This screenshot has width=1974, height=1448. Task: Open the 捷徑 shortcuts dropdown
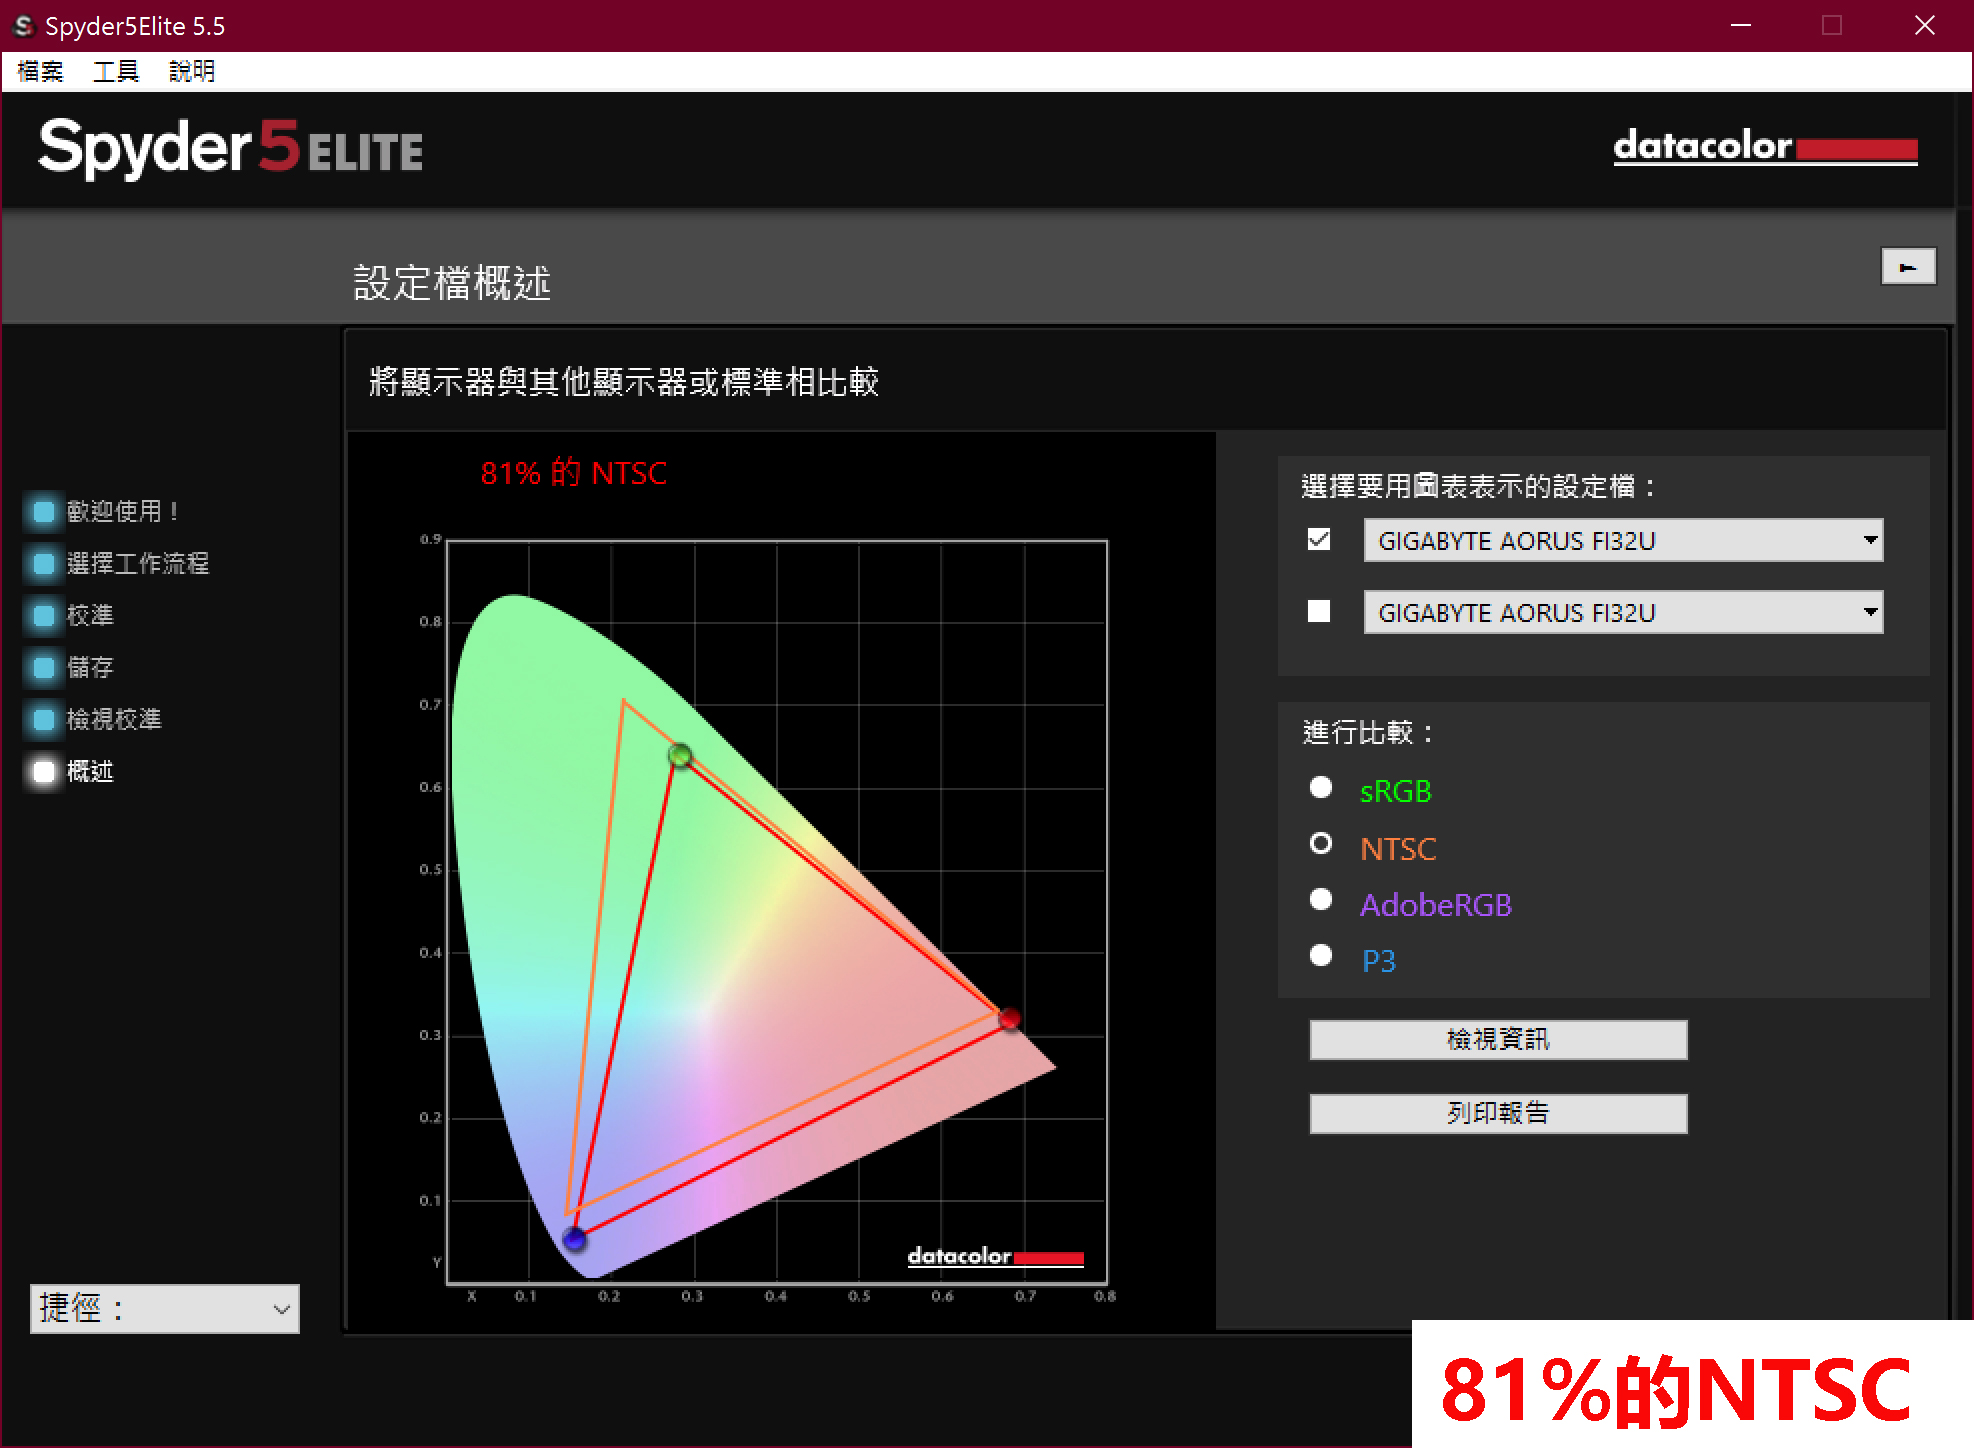pos(279,1308)
